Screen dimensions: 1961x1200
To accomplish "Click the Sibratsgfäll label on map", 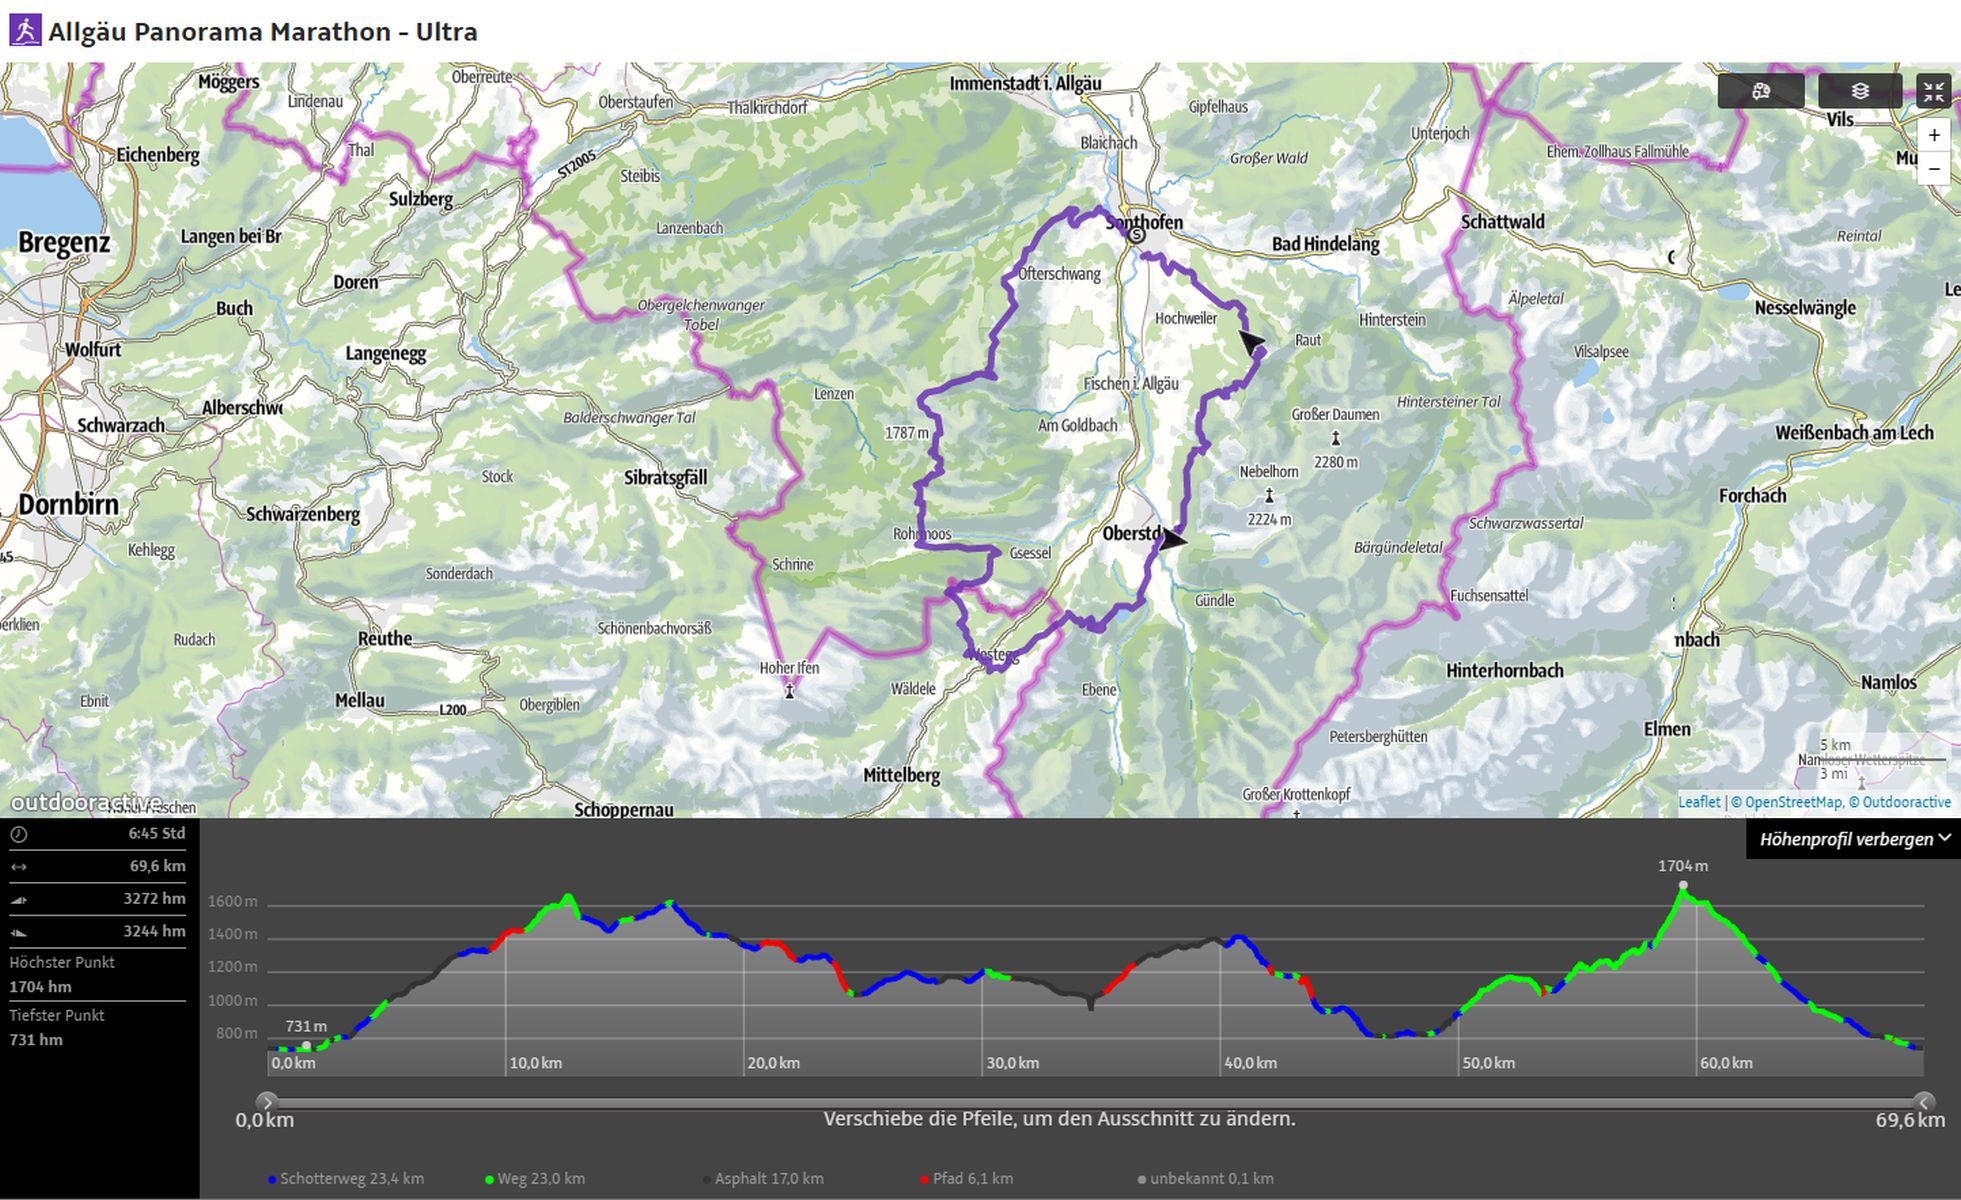I will (665, 478).
